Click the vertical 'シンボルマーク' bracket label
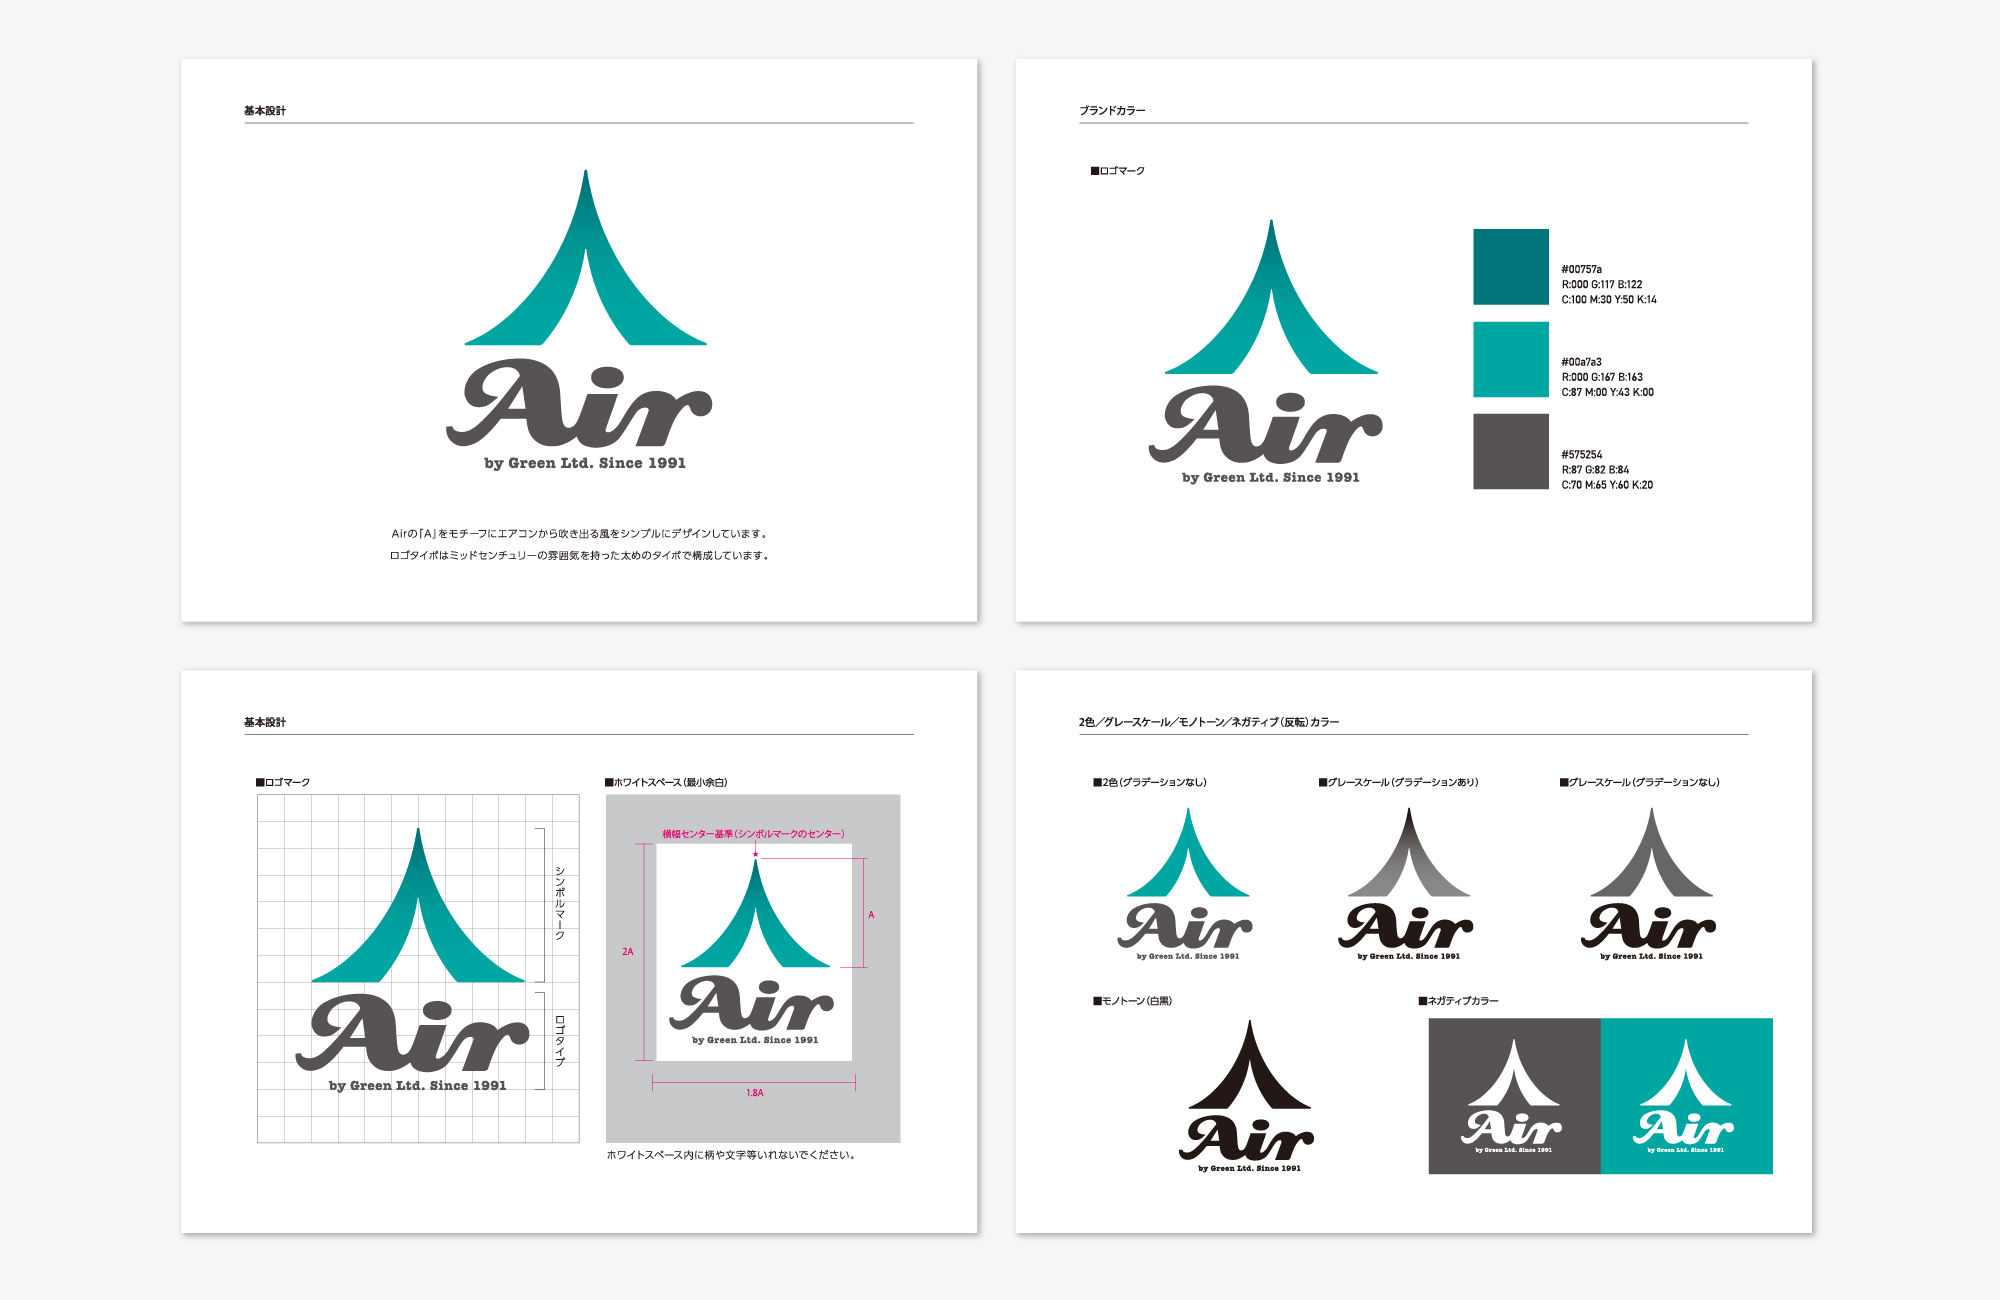The height and width of the screenshot is (1300, 2000). click(x=560, y=904)
